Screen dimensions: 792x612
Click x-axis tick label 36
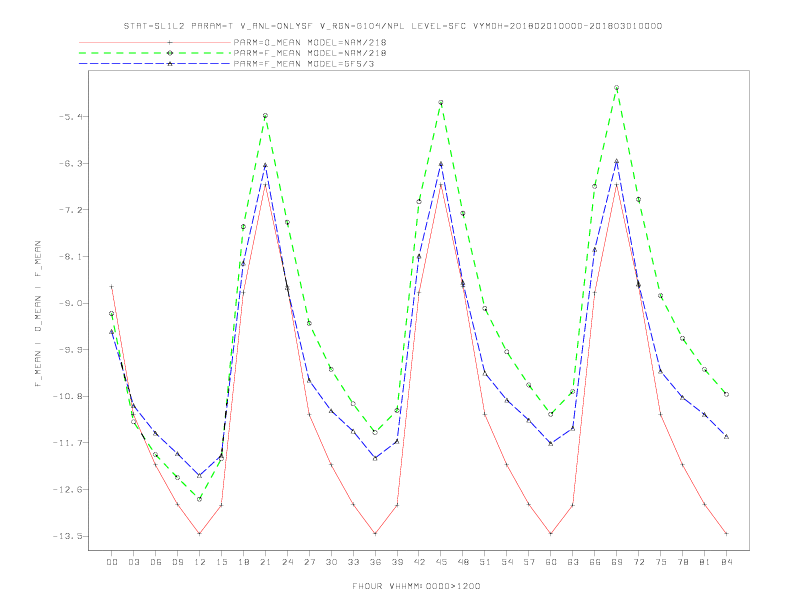point(375,562)
